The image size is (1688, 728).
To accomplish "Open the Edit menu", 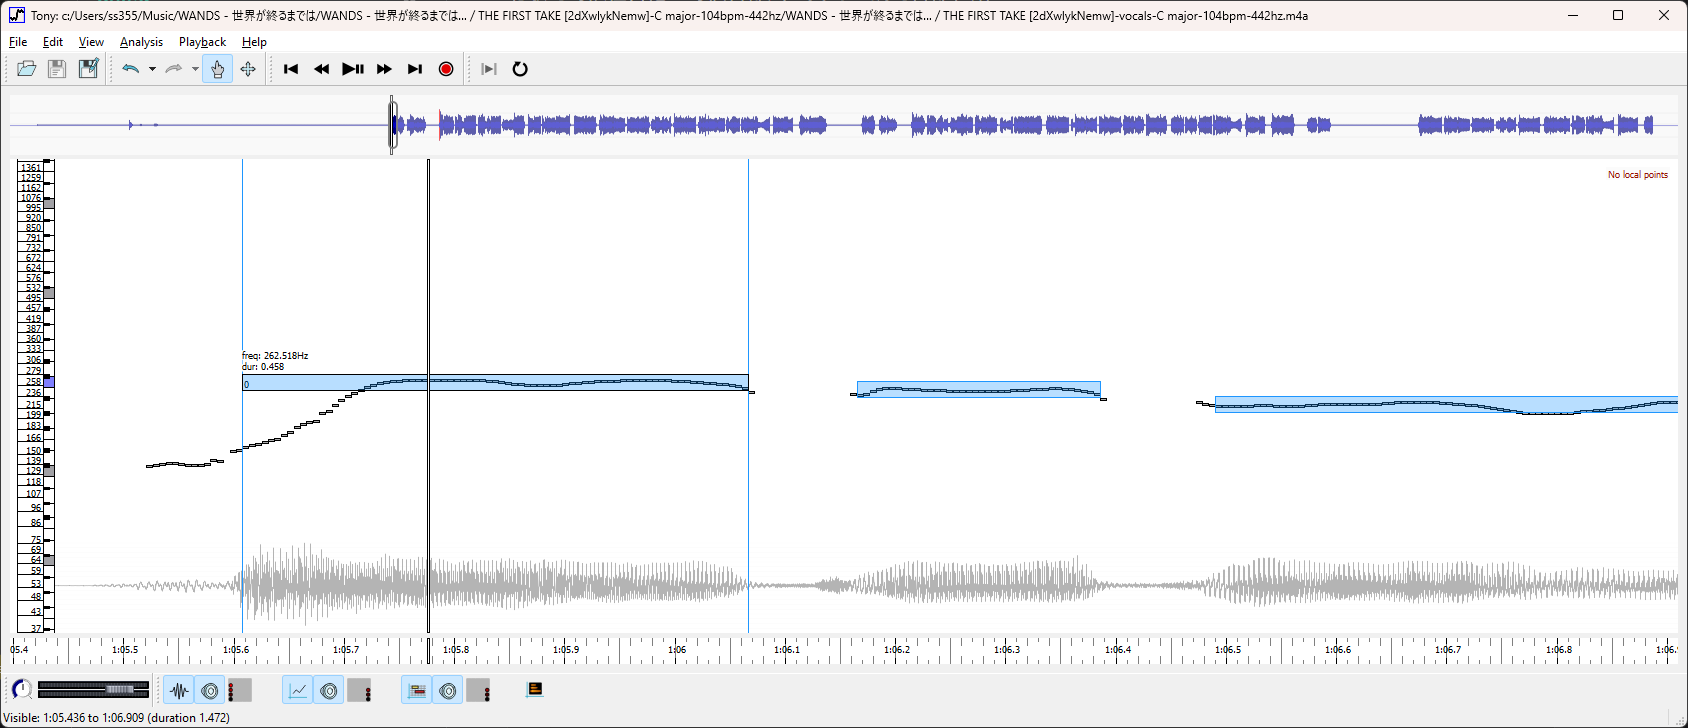I will (x=53, y=42).
